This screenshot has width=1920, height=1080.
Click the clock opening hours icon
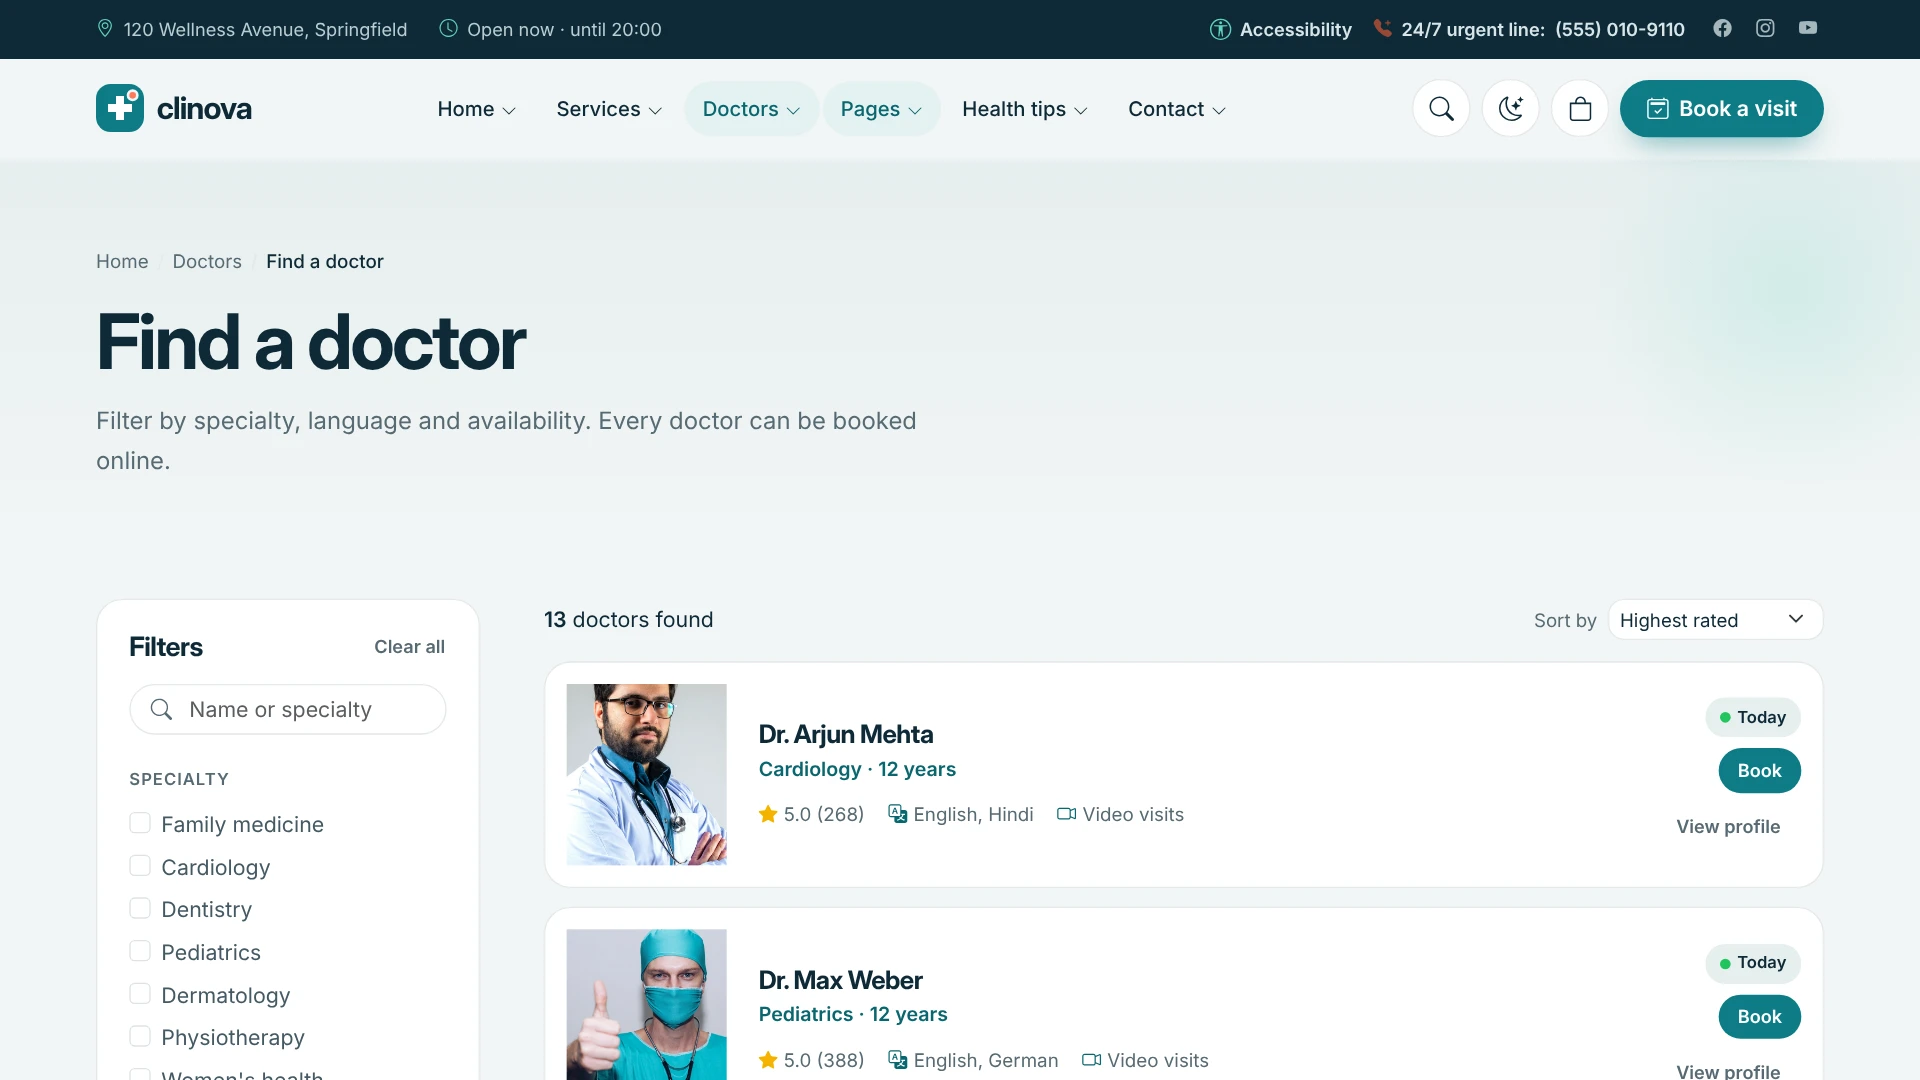(449, 29)
